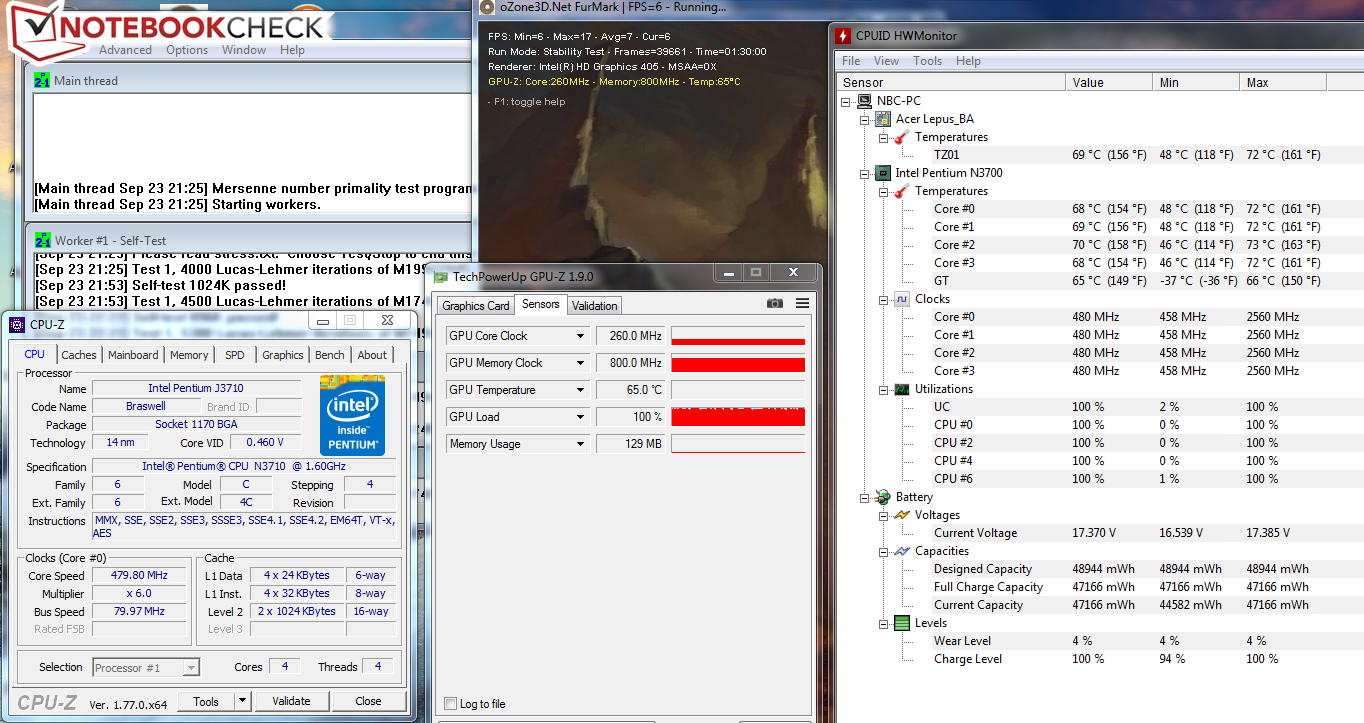
Task: Switch to the Mainboard tab in CPU-Z
Action: [x=133, y=355]
